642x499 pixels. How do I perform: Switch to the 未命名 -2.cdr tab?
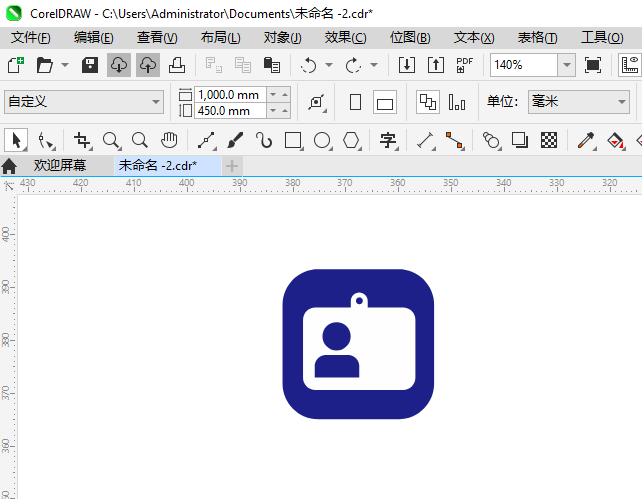167,165
